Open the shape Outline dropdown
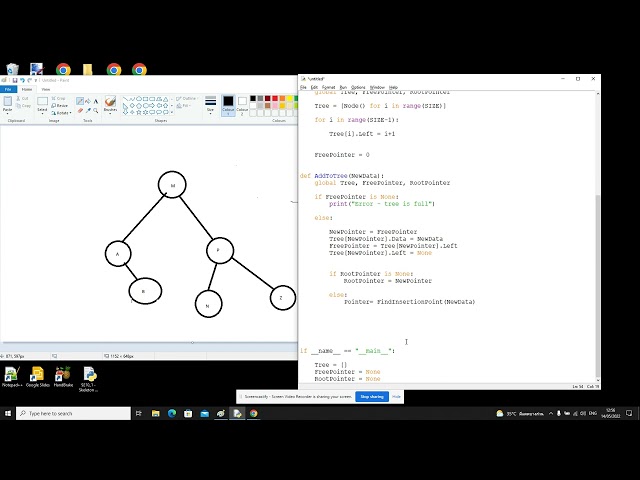This screenshot has width=640, height=480. [x=188, y=98]
